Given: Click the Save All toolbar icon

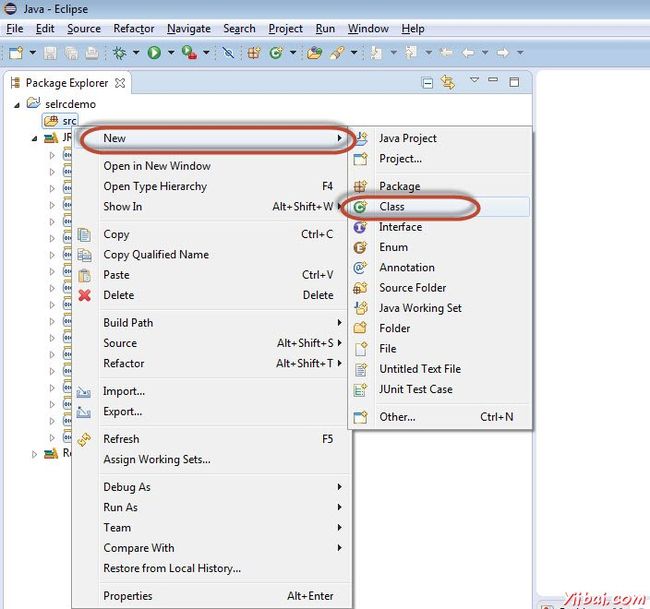Looking at the screenshot, I should pos(71,53).
